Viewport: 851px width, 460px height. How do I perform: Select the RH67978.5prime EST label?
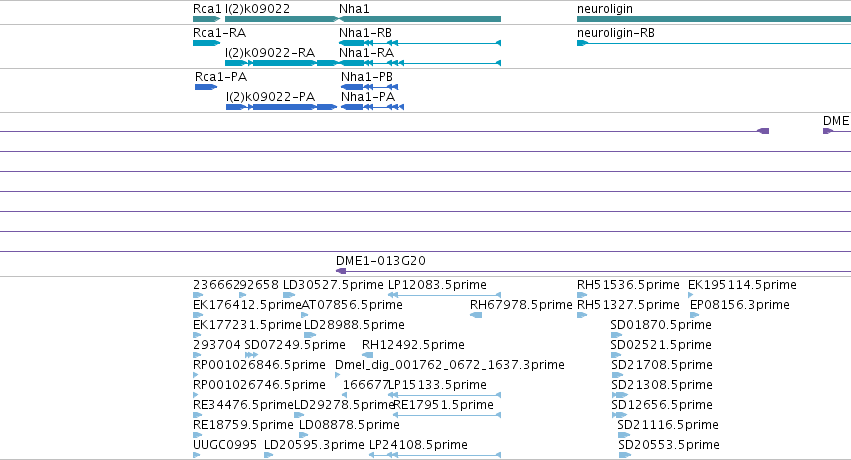pyautogui.click(x=521, y=305)
